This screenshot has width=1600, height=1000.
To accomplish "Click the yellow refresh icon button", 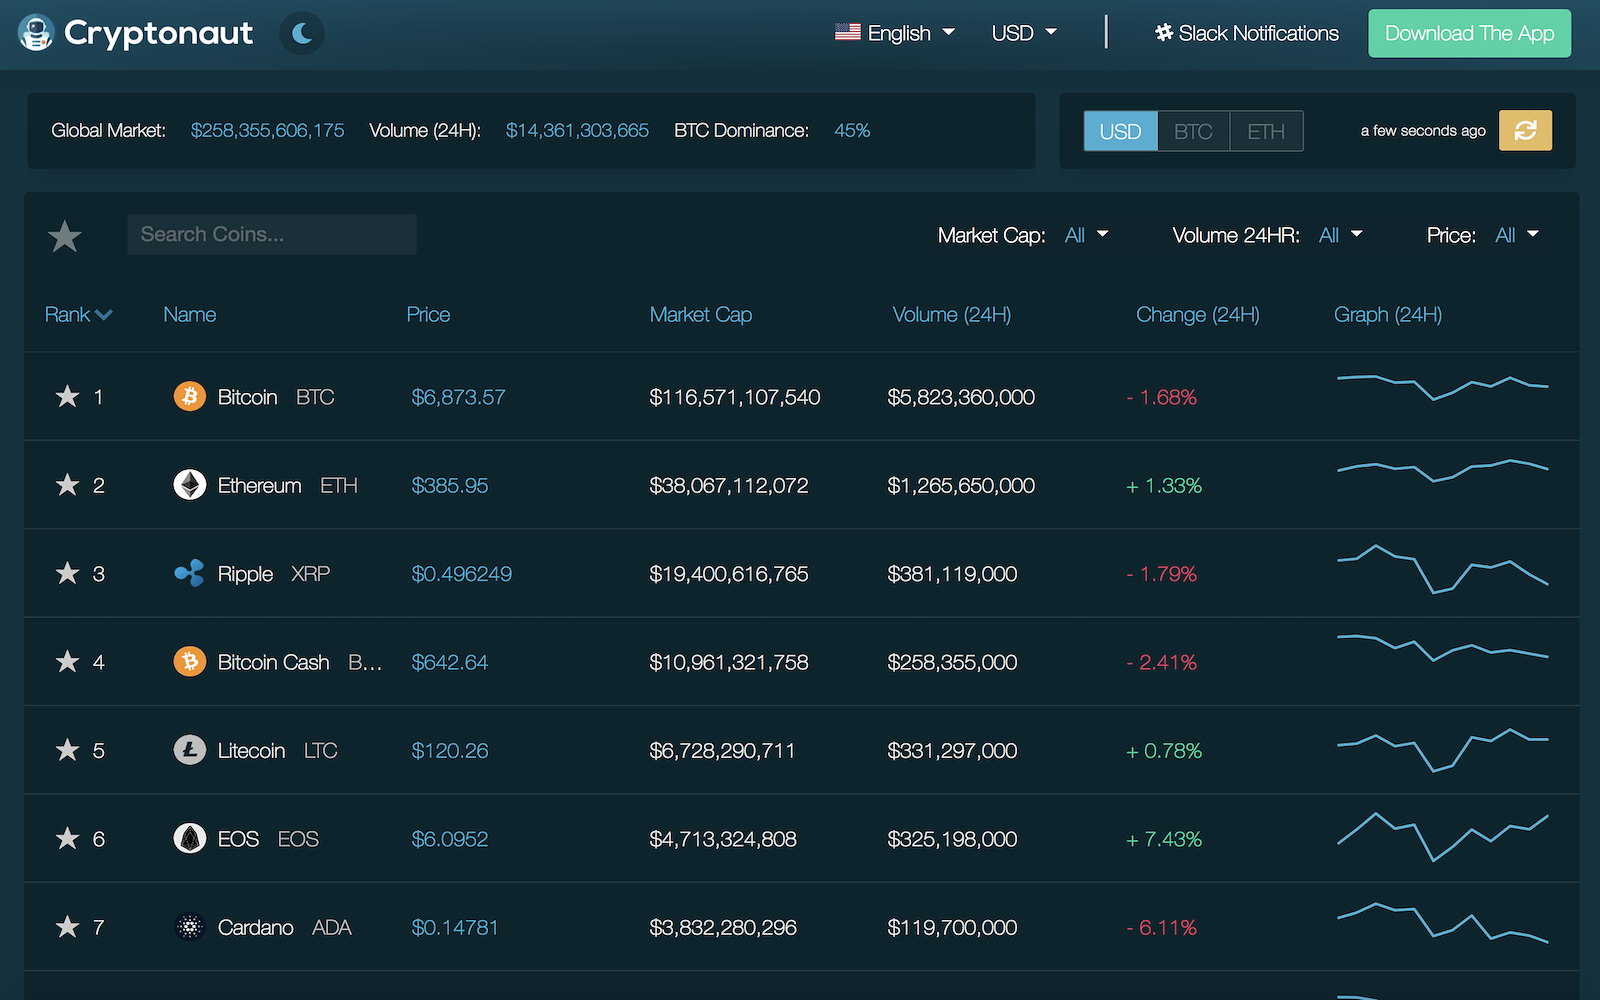I will [1525, 131].
